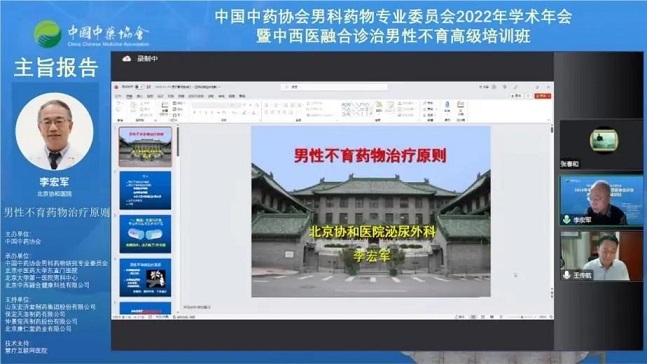Click the Comments button beside Share

point(517,96)
